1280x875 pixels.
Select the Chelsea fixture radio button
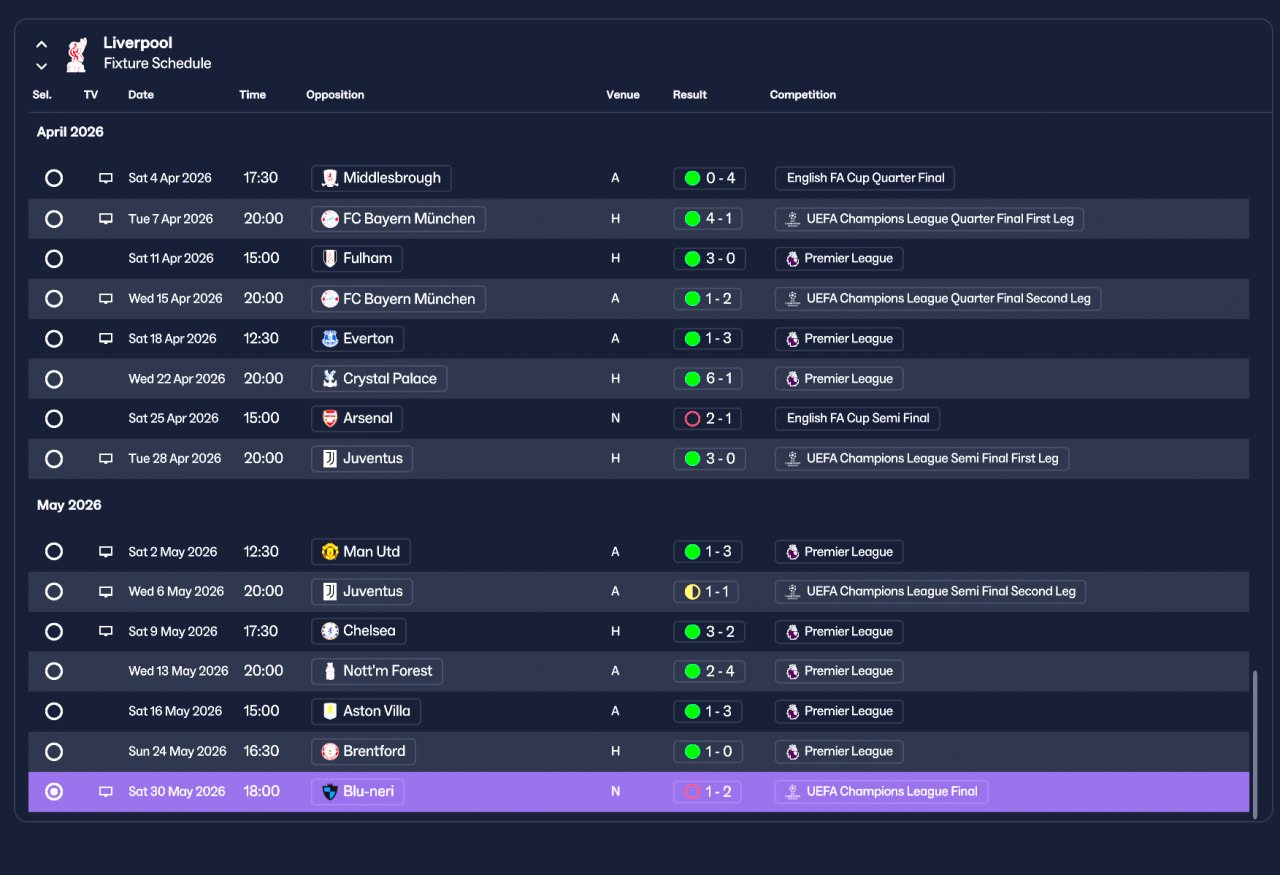(x=54, y=631)
